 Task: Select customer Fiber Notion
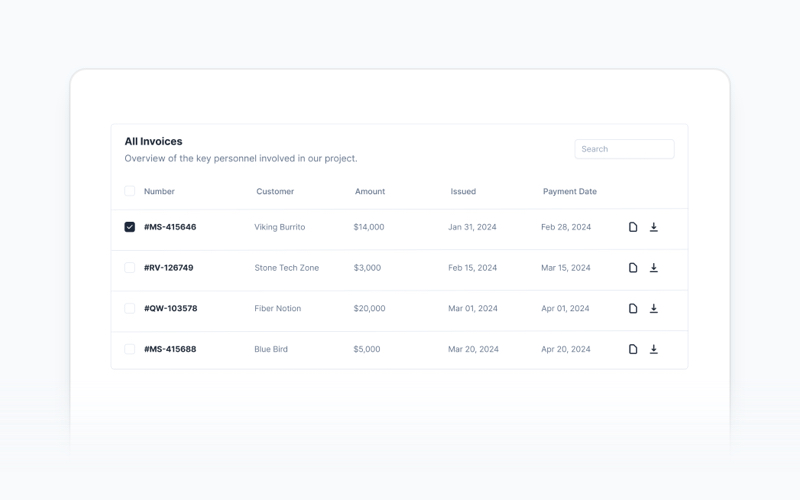pyautogui.click(x=278, y=308)
